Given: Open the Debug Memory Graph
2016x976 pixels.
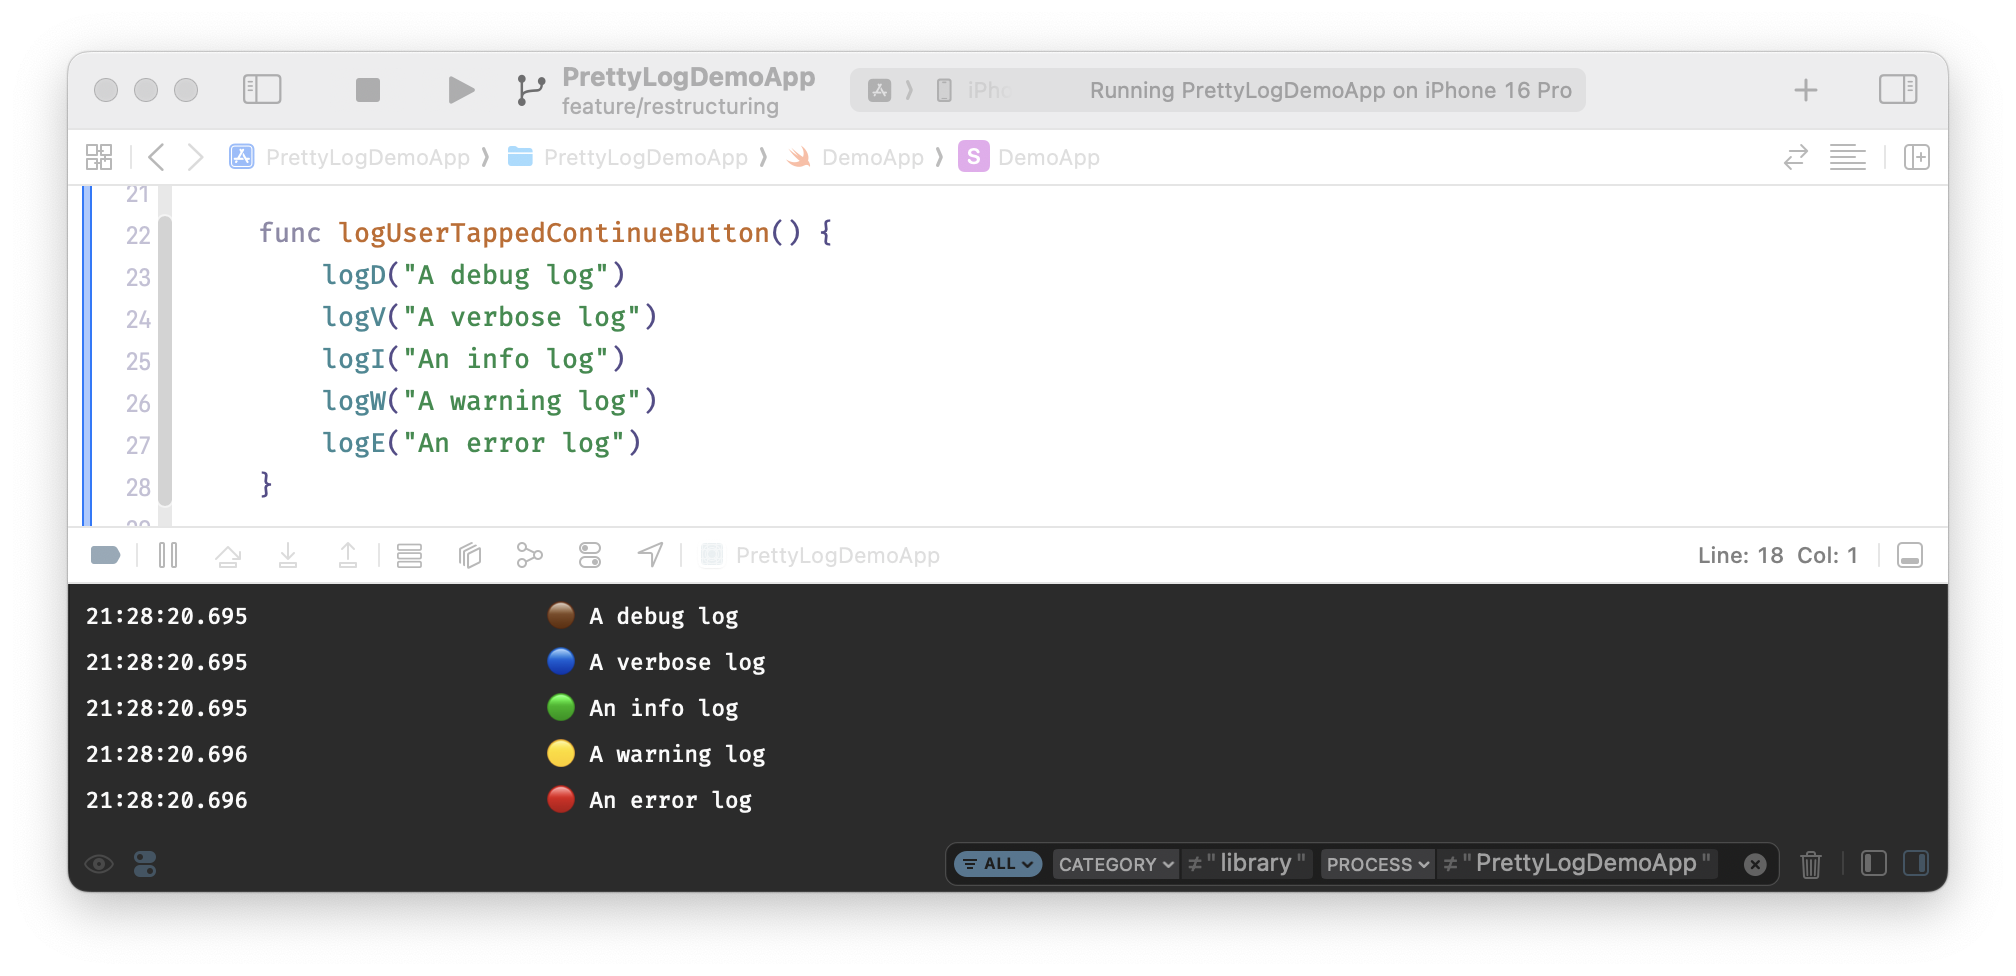Looking at the screenshot, I should (530, 555).
